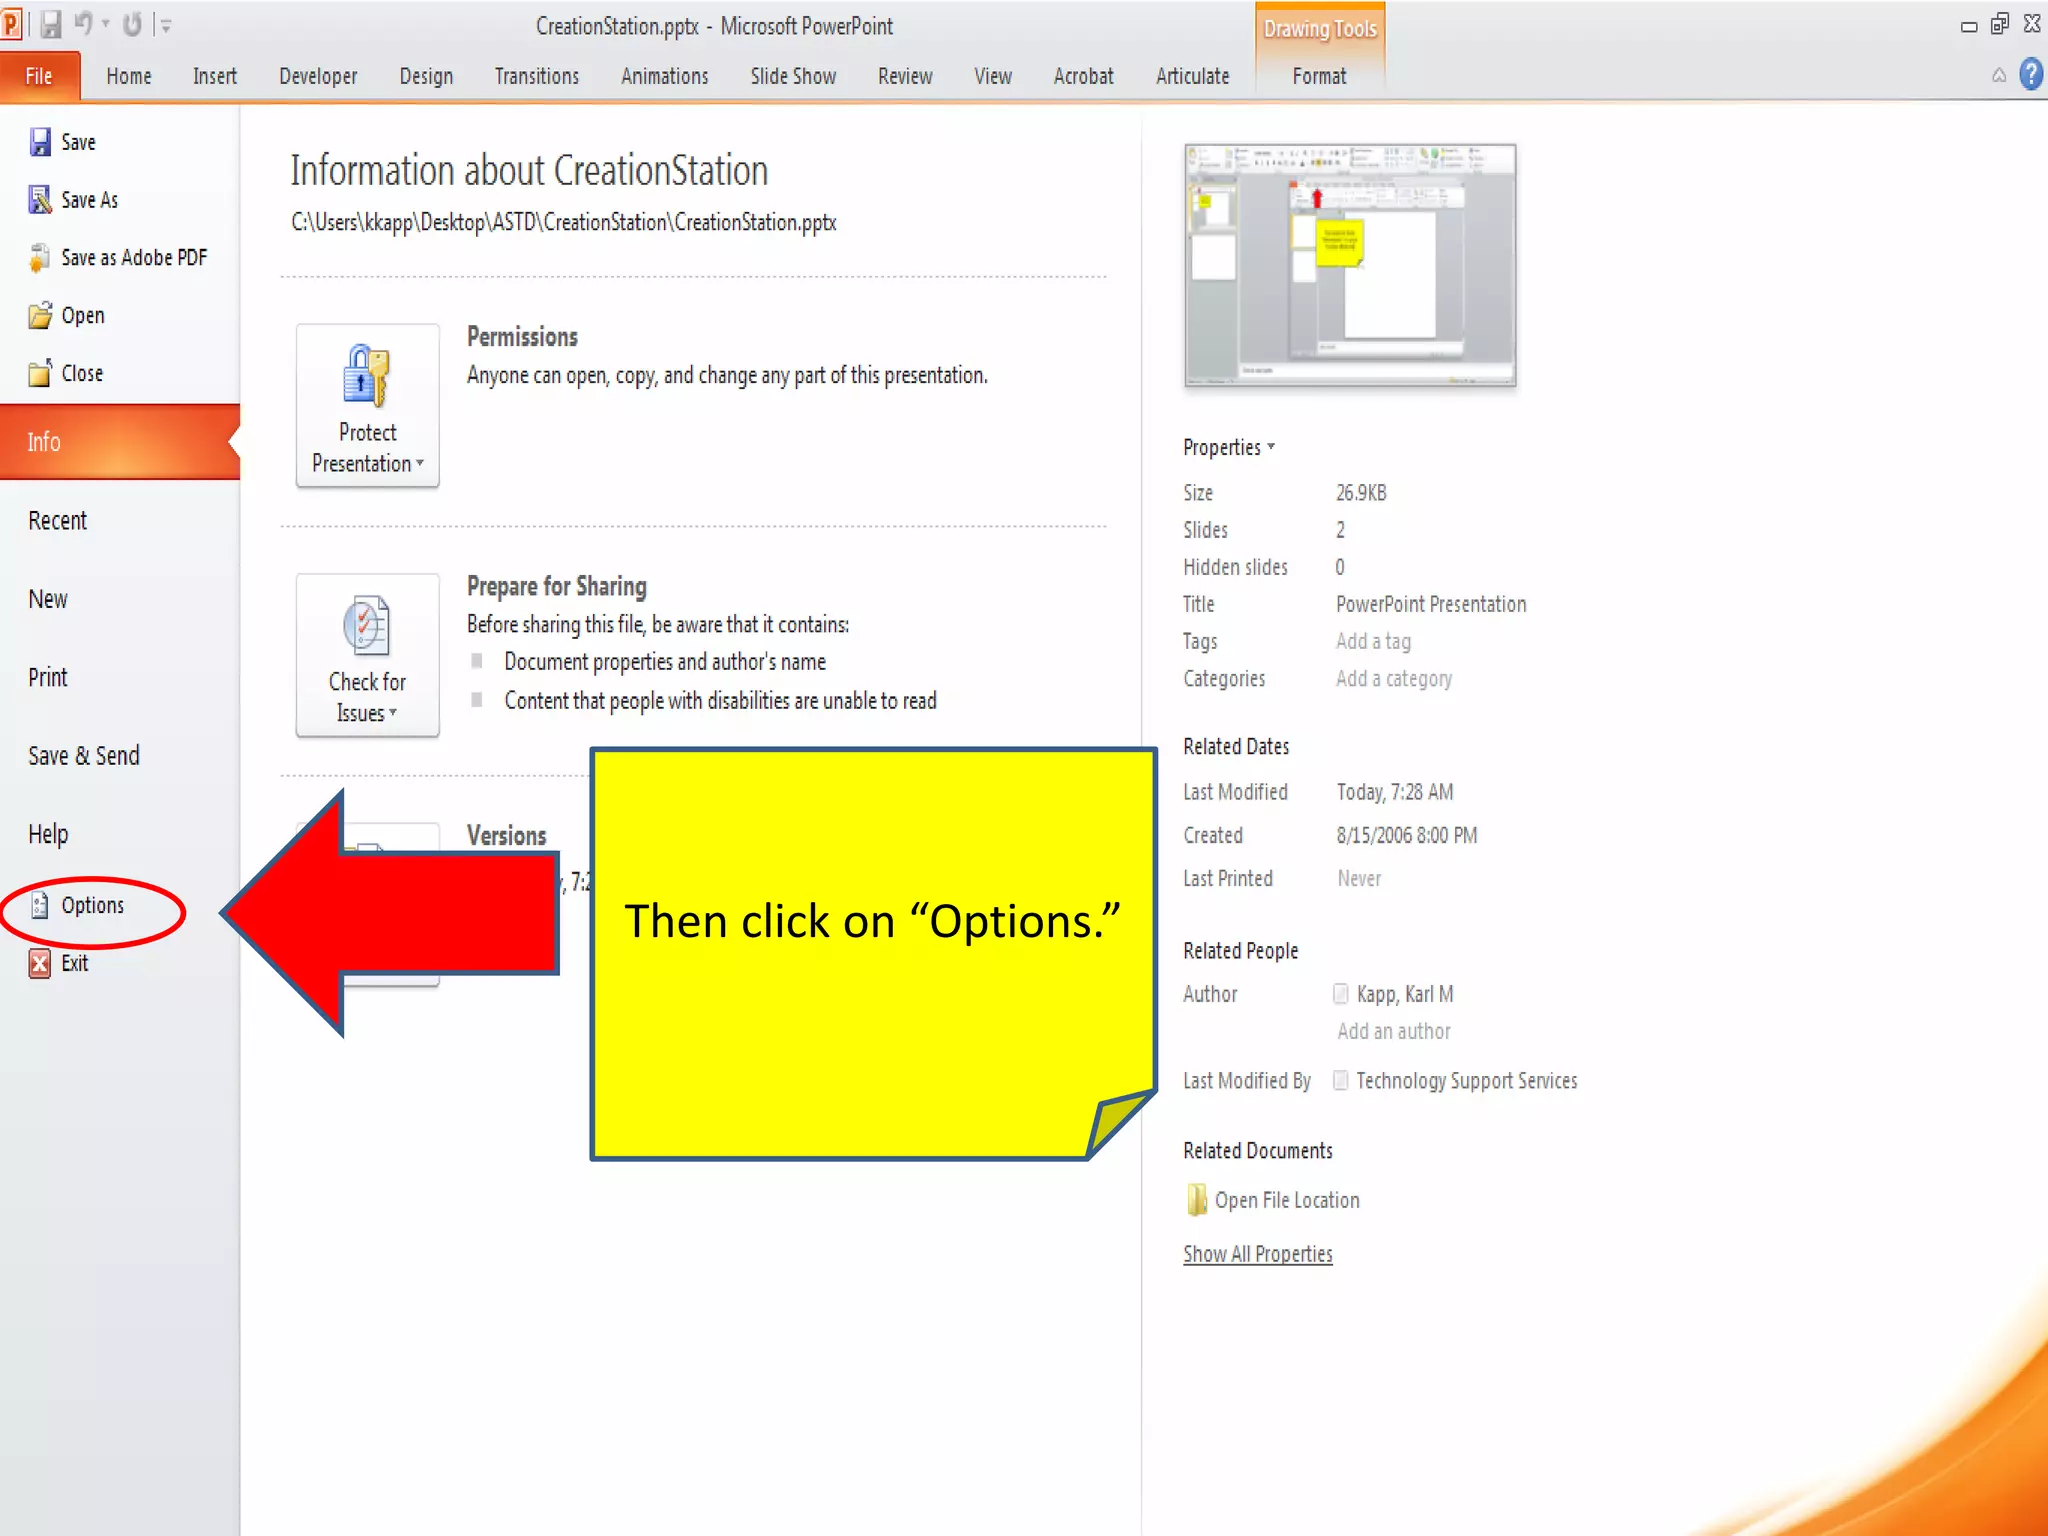The image size is (2048, 1536).
Task: Select the Slide Show tab
Action: pyautogui.click(x=793, y=76)
